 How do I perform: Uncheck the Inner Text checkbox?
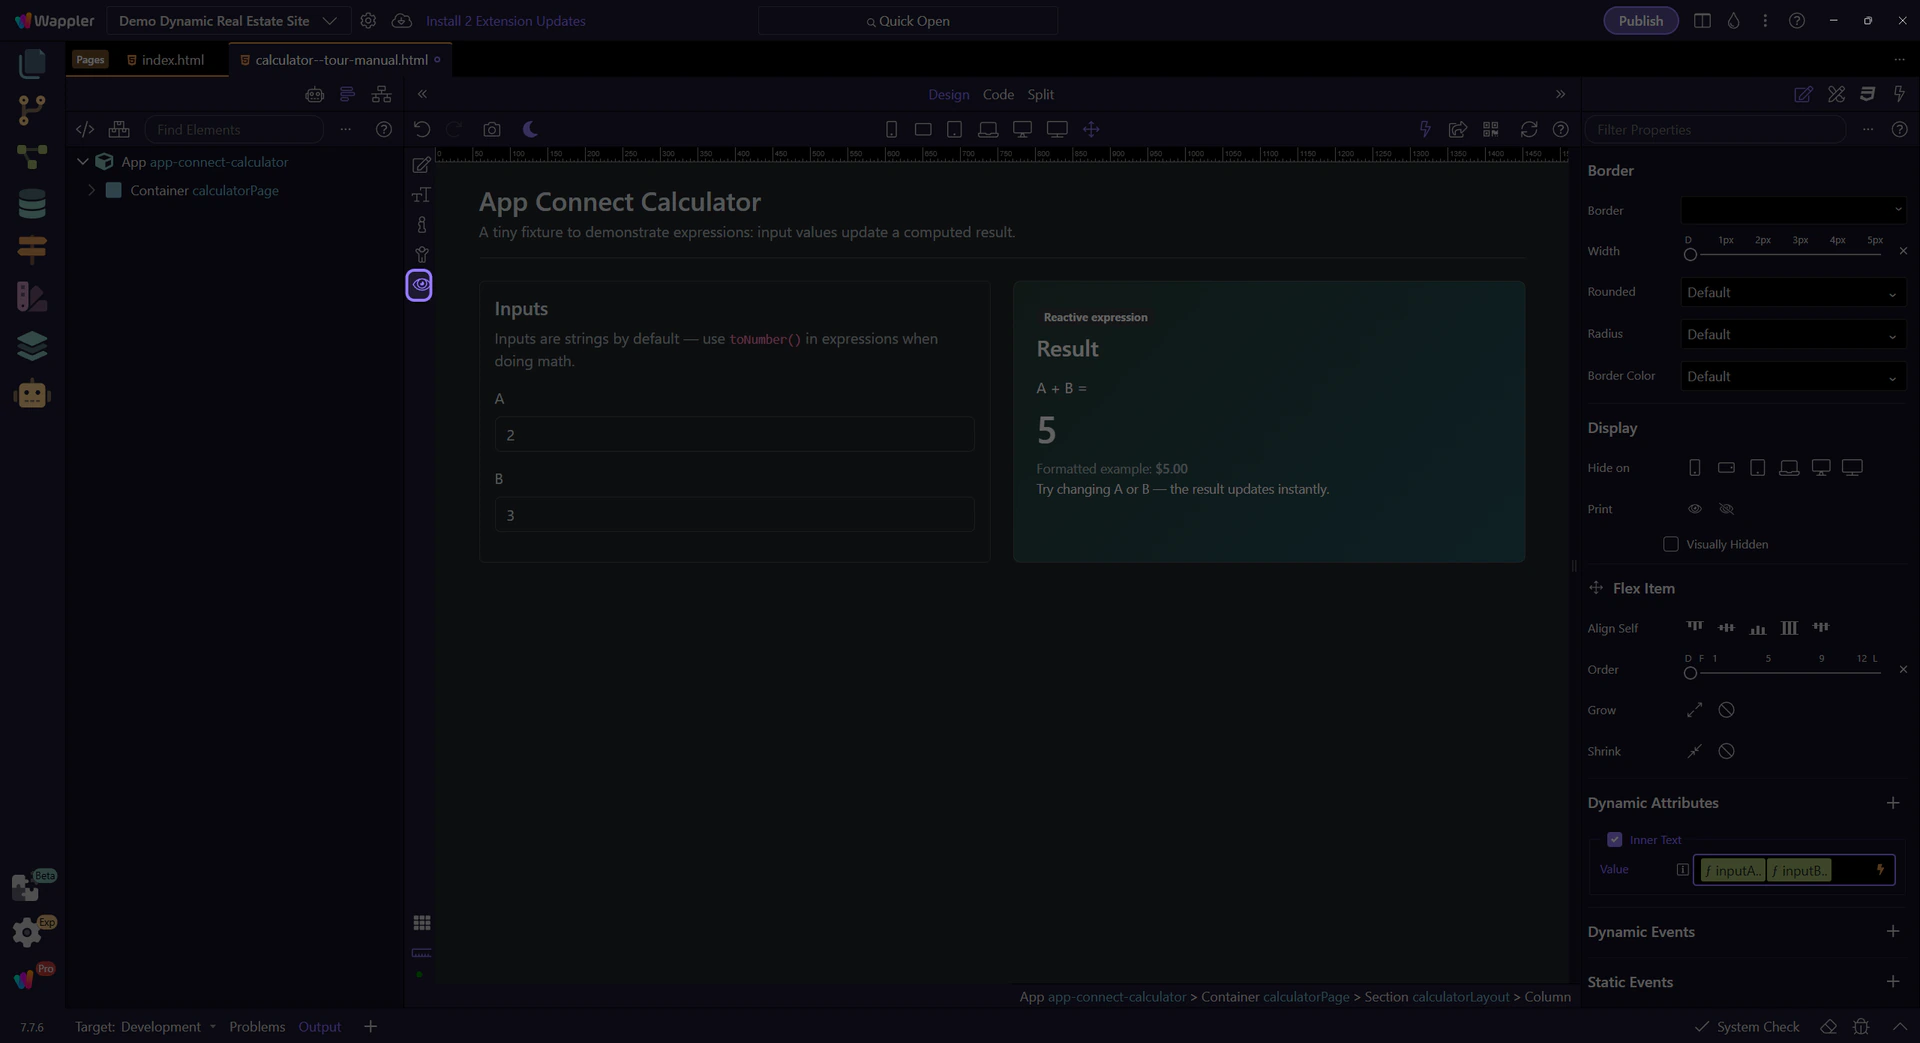click(x=1614, y=840)
